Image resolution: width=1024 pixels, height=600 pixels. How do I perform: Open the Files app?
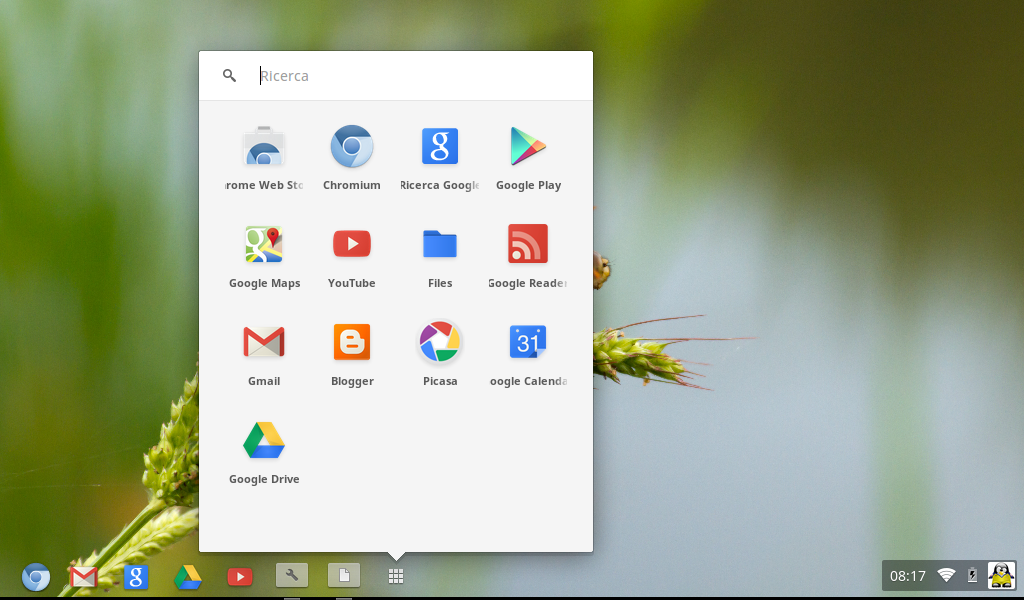(440, 244)
